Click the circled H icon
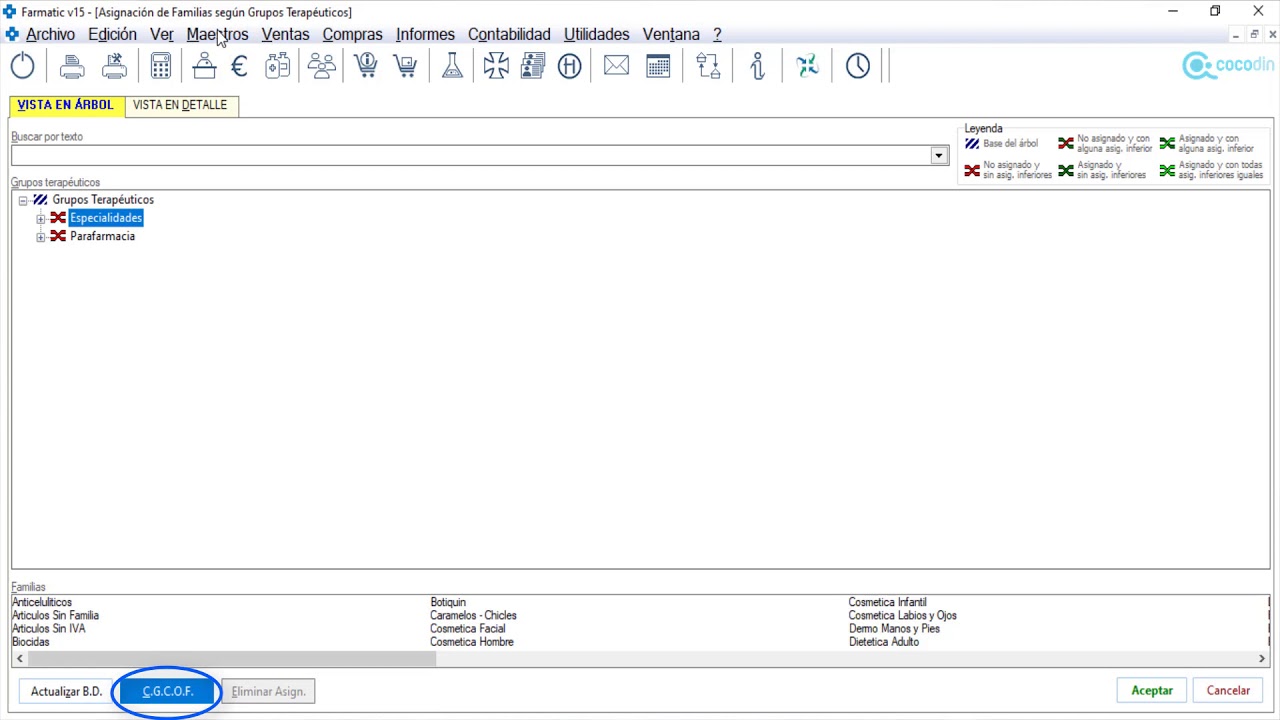Screen dimensions: 1280x720 click(569, 67)
